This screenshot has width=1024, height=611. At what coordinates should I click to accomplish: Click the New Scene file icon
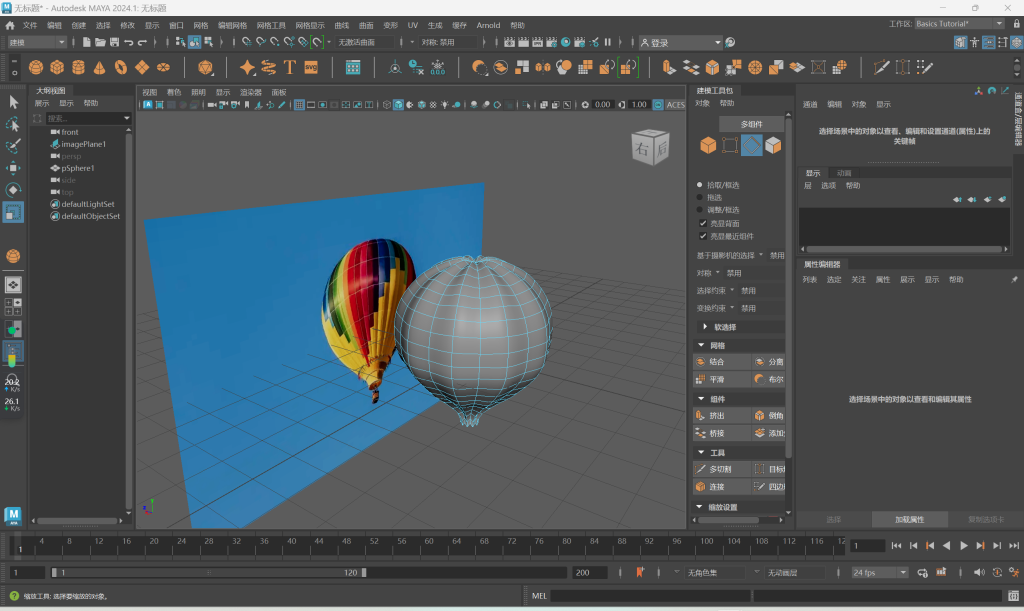pos(86,42)
